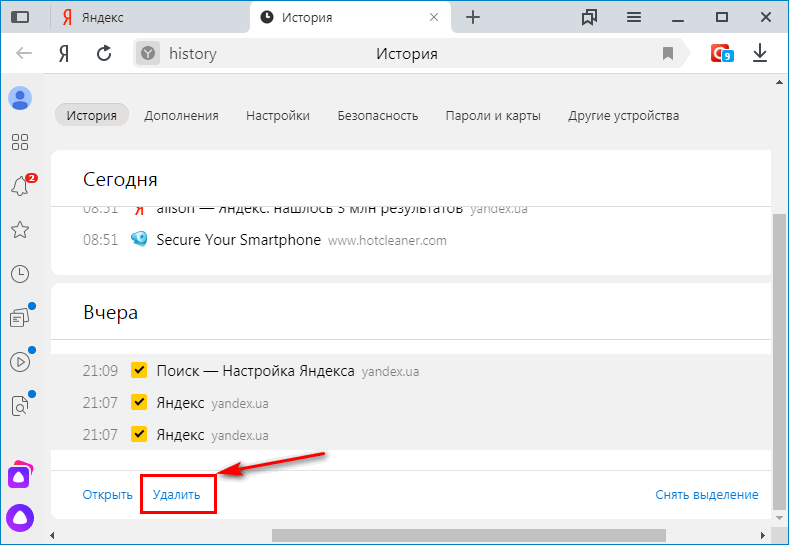Click Снять выделение to clear the selection
The image size is (789, 545).
click(x=706, y=495)
